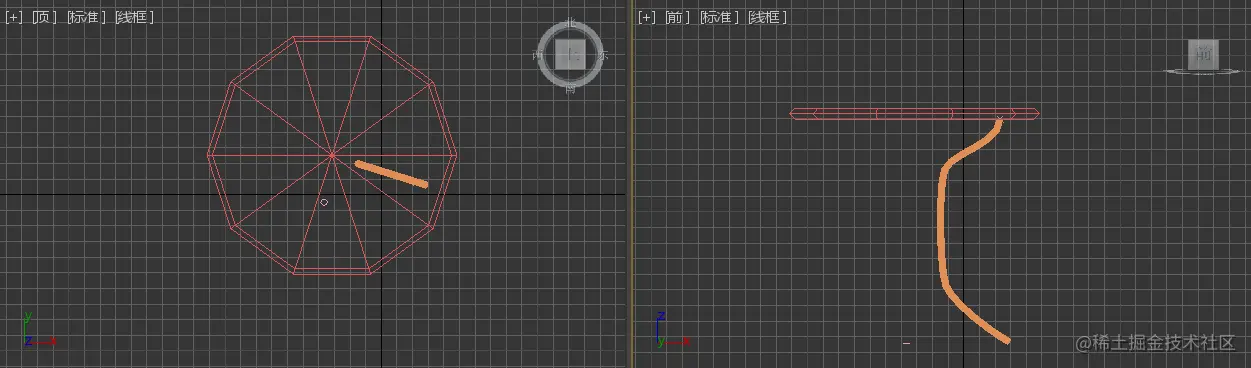
Task: Open 线框 display menu in Top (顶) viewport
Action: click(x=134, y=17)
